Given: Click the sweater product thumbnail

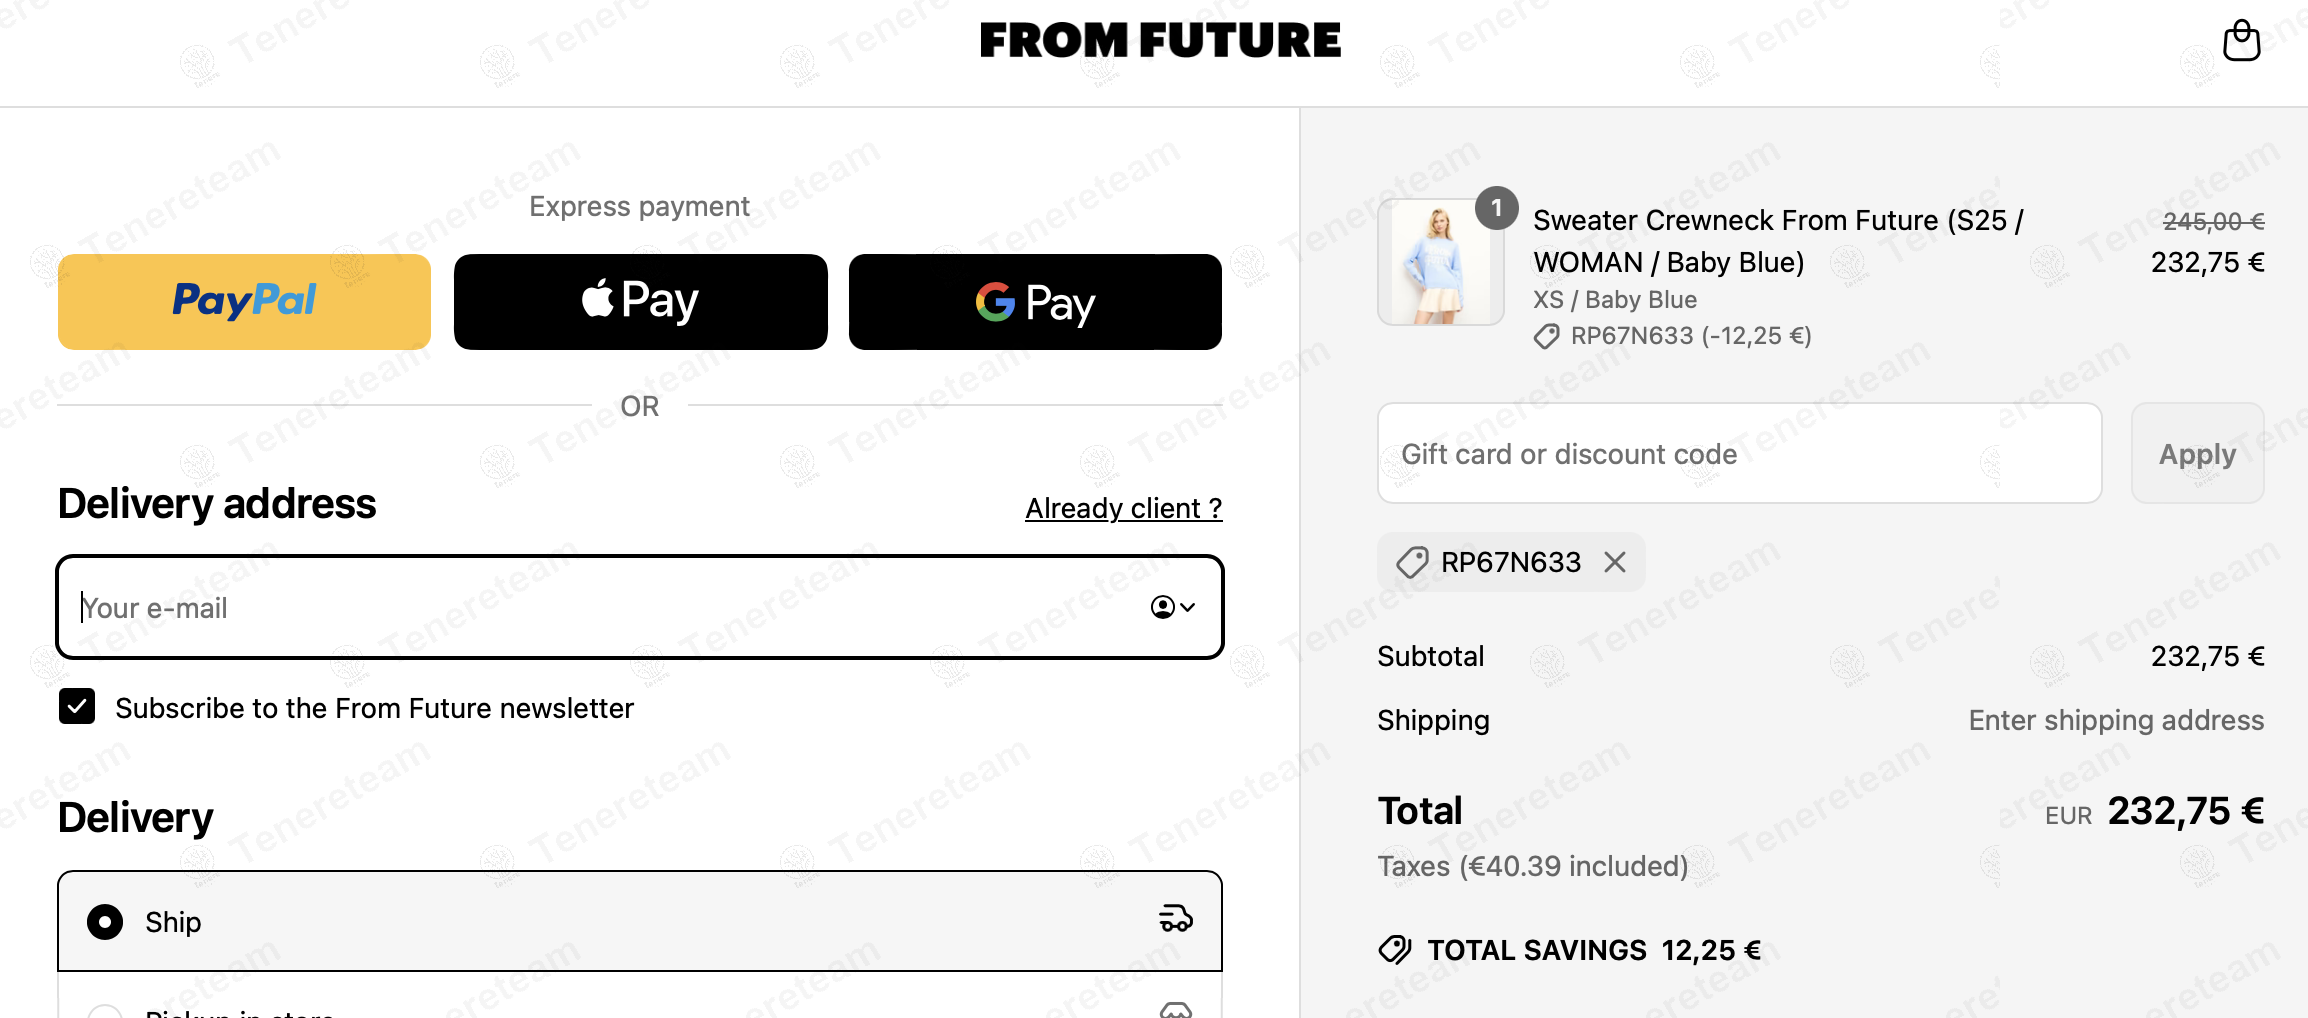Looking at the screenshot, I should click(1440, 262).
